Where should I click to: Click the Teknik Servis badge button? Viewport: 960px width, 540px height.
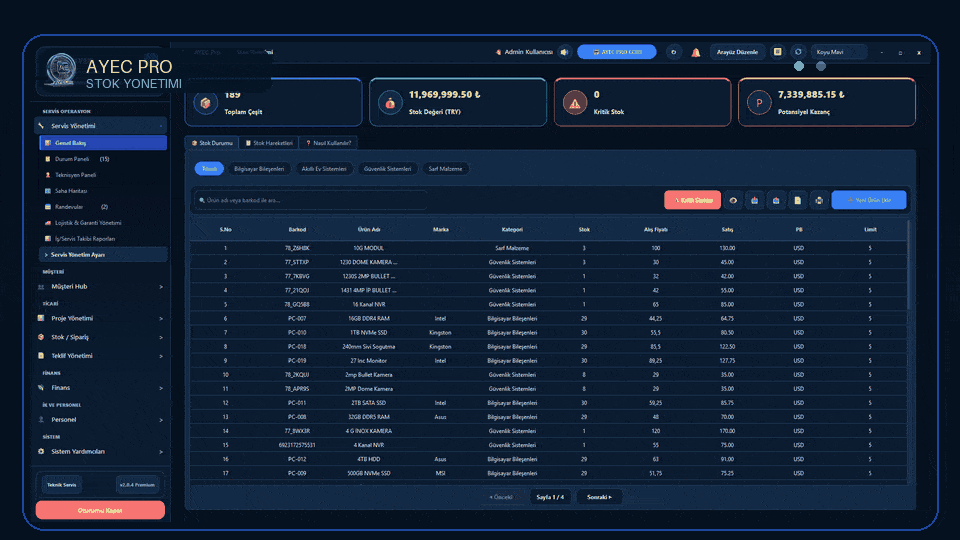[x=62, y=485]
